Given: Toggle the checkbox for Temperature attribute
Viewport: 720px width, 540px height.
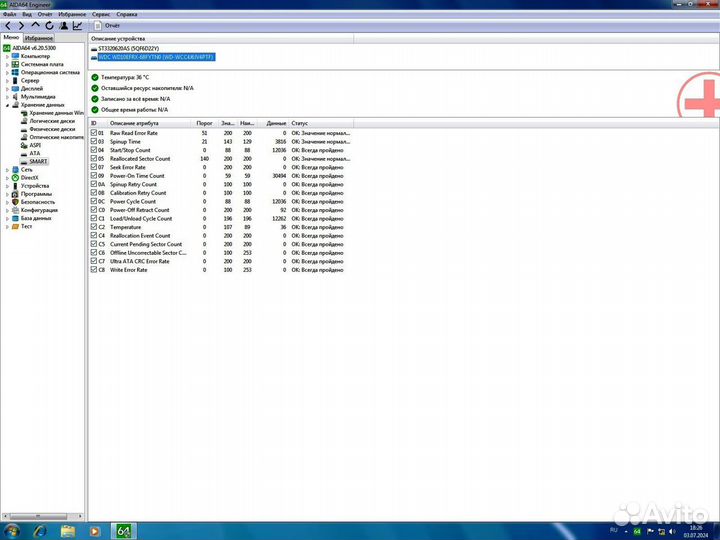Looking at the screenshot, I should (94, 227).
